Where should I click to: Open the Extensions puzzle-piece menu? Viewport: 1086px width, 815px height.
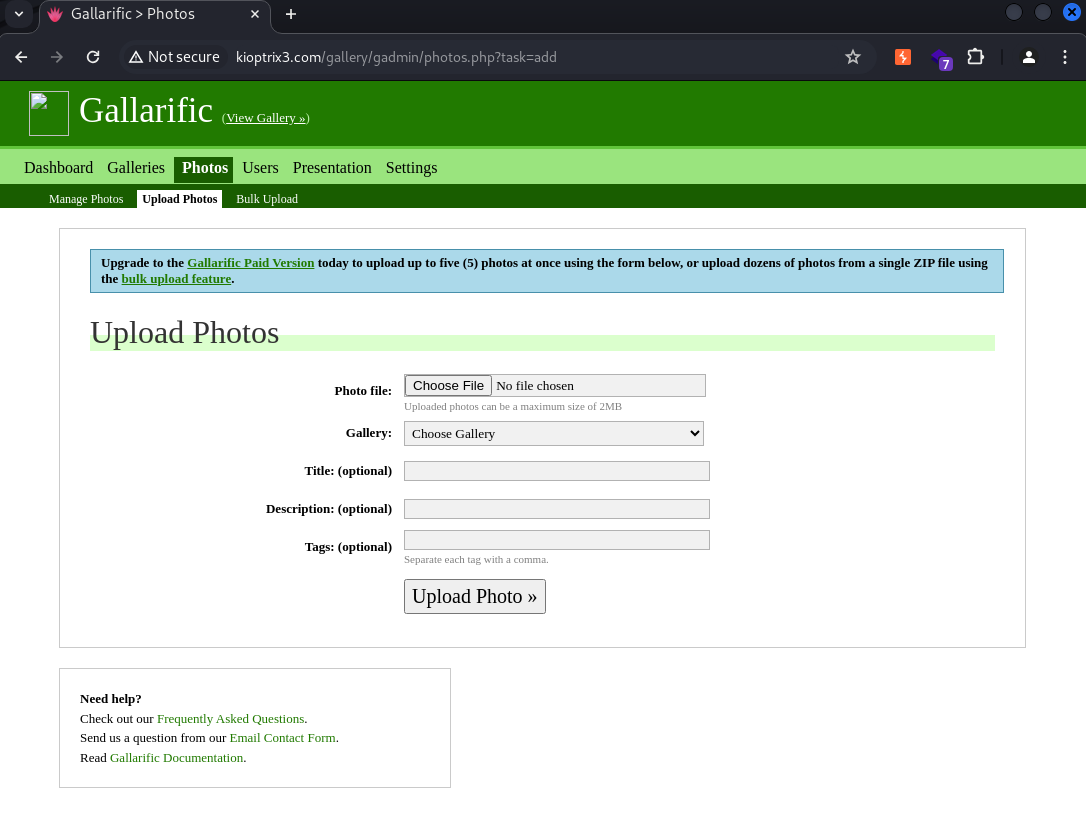pyautogui.click(x=975, y=57)
